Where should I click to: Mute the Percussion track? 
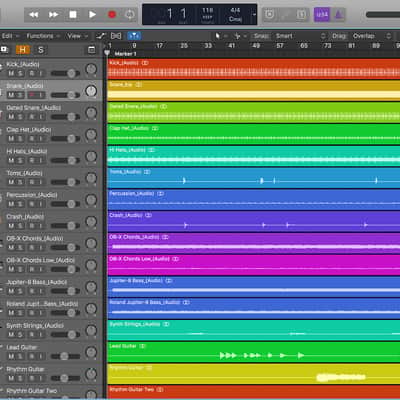click(11, 204)
